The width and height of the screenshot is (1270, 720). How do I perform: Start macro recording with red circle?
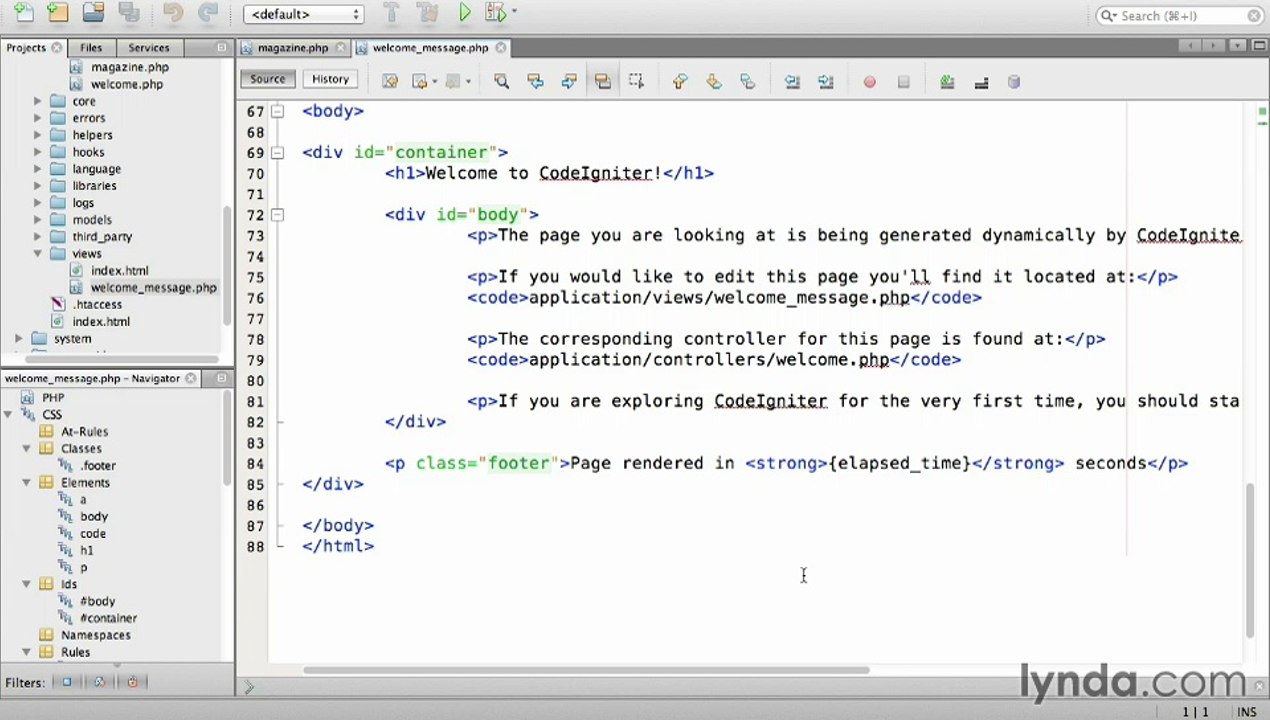(869, 82)
